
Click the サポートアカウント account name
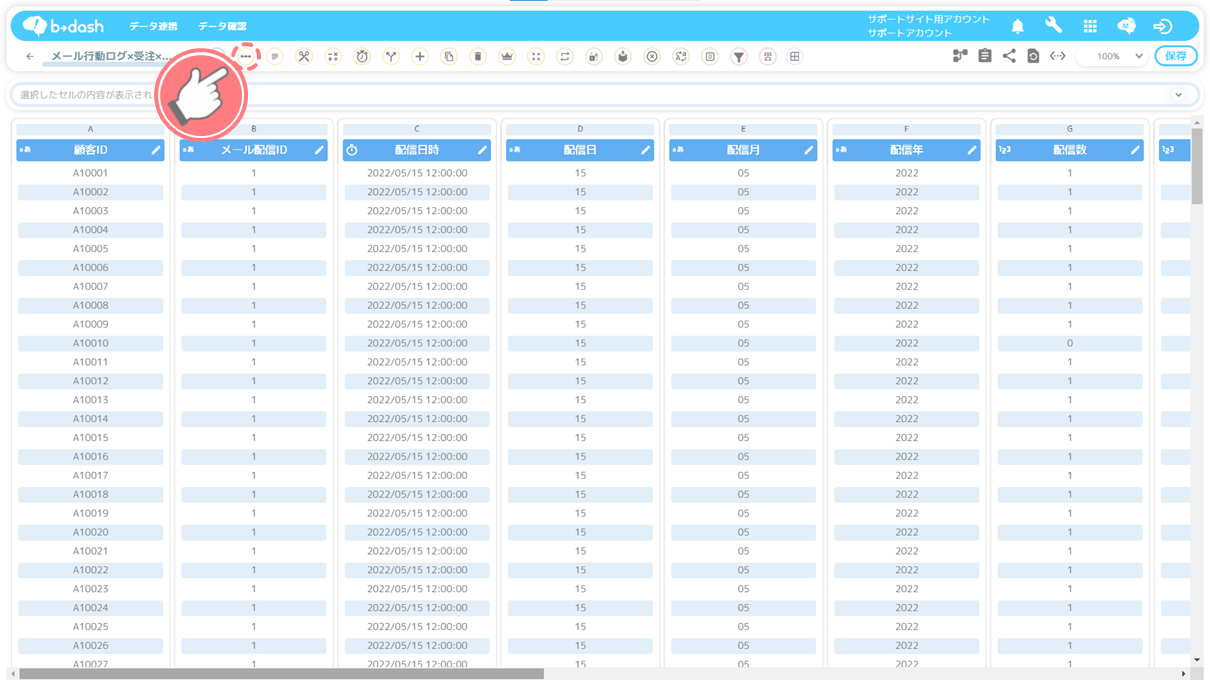tap(910, 33)
